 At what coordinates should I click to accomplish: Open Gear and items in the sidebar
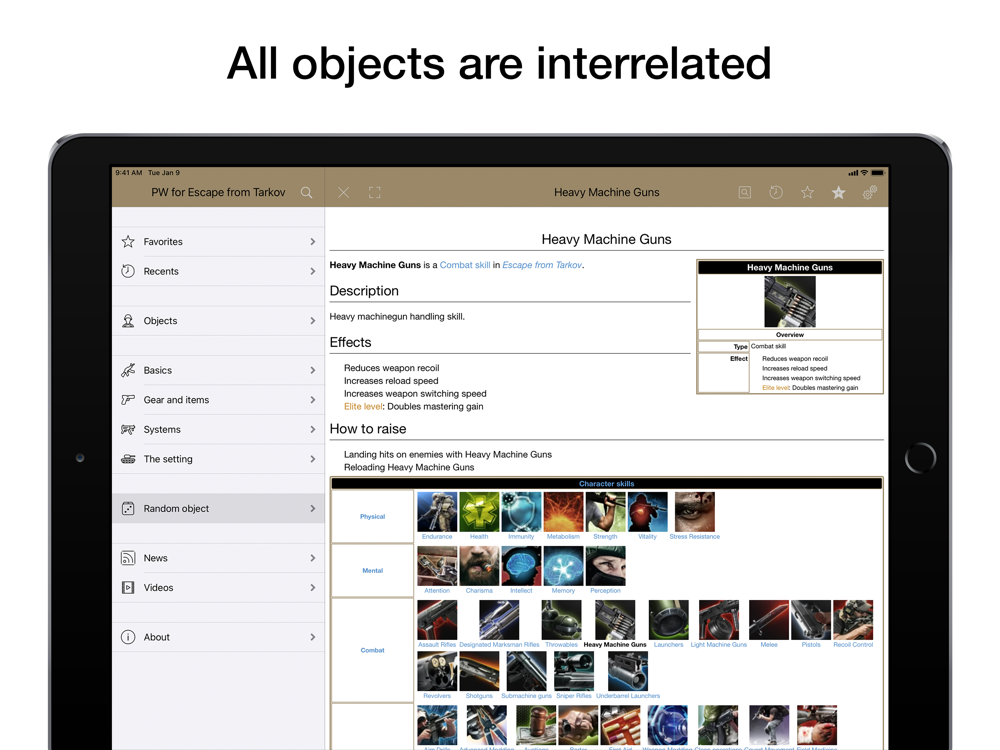218,400
